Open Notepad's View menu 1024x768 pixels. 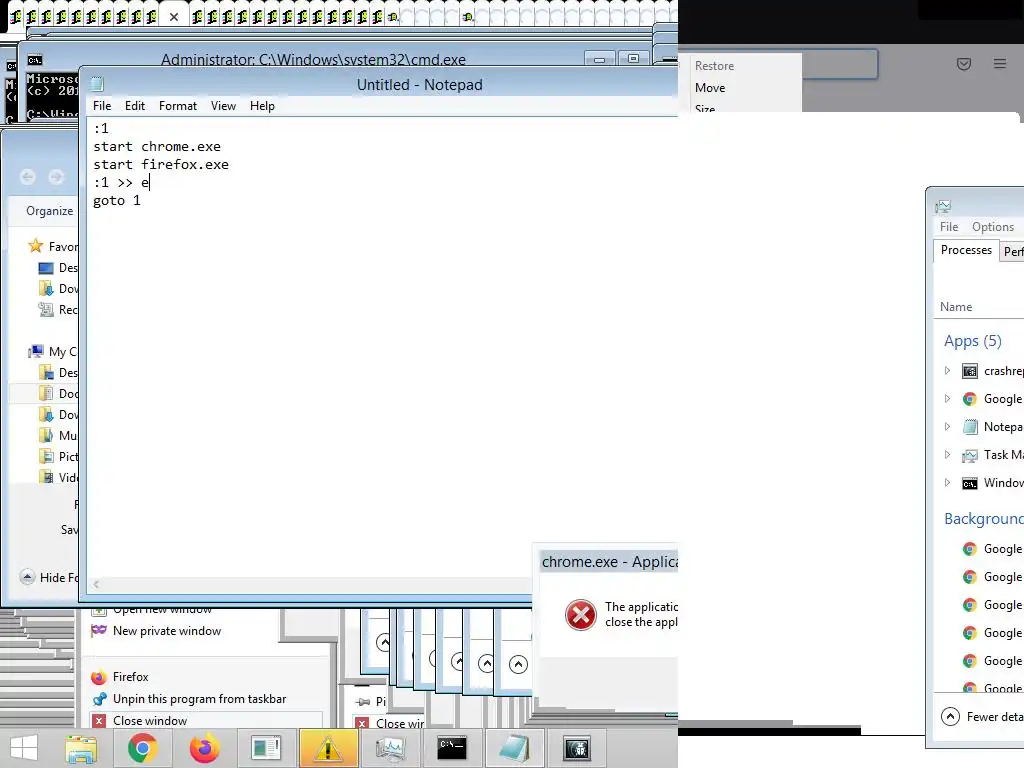(223, 106)
